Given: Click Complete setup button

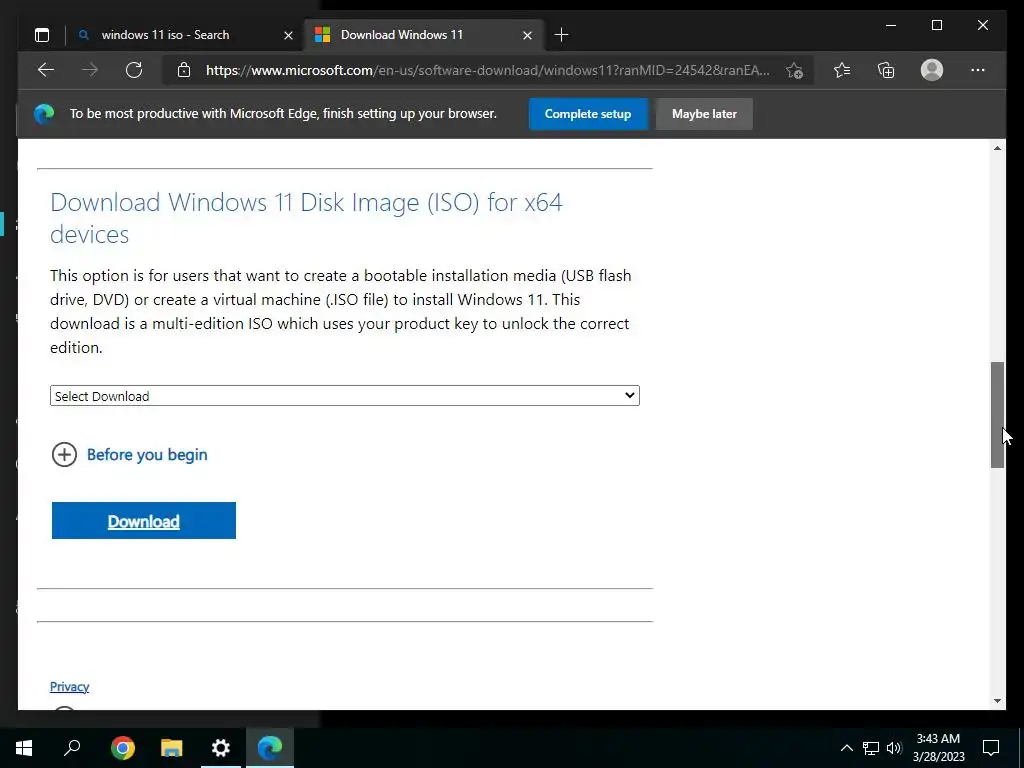Looking at the screenshot, I should coord(588,114).
